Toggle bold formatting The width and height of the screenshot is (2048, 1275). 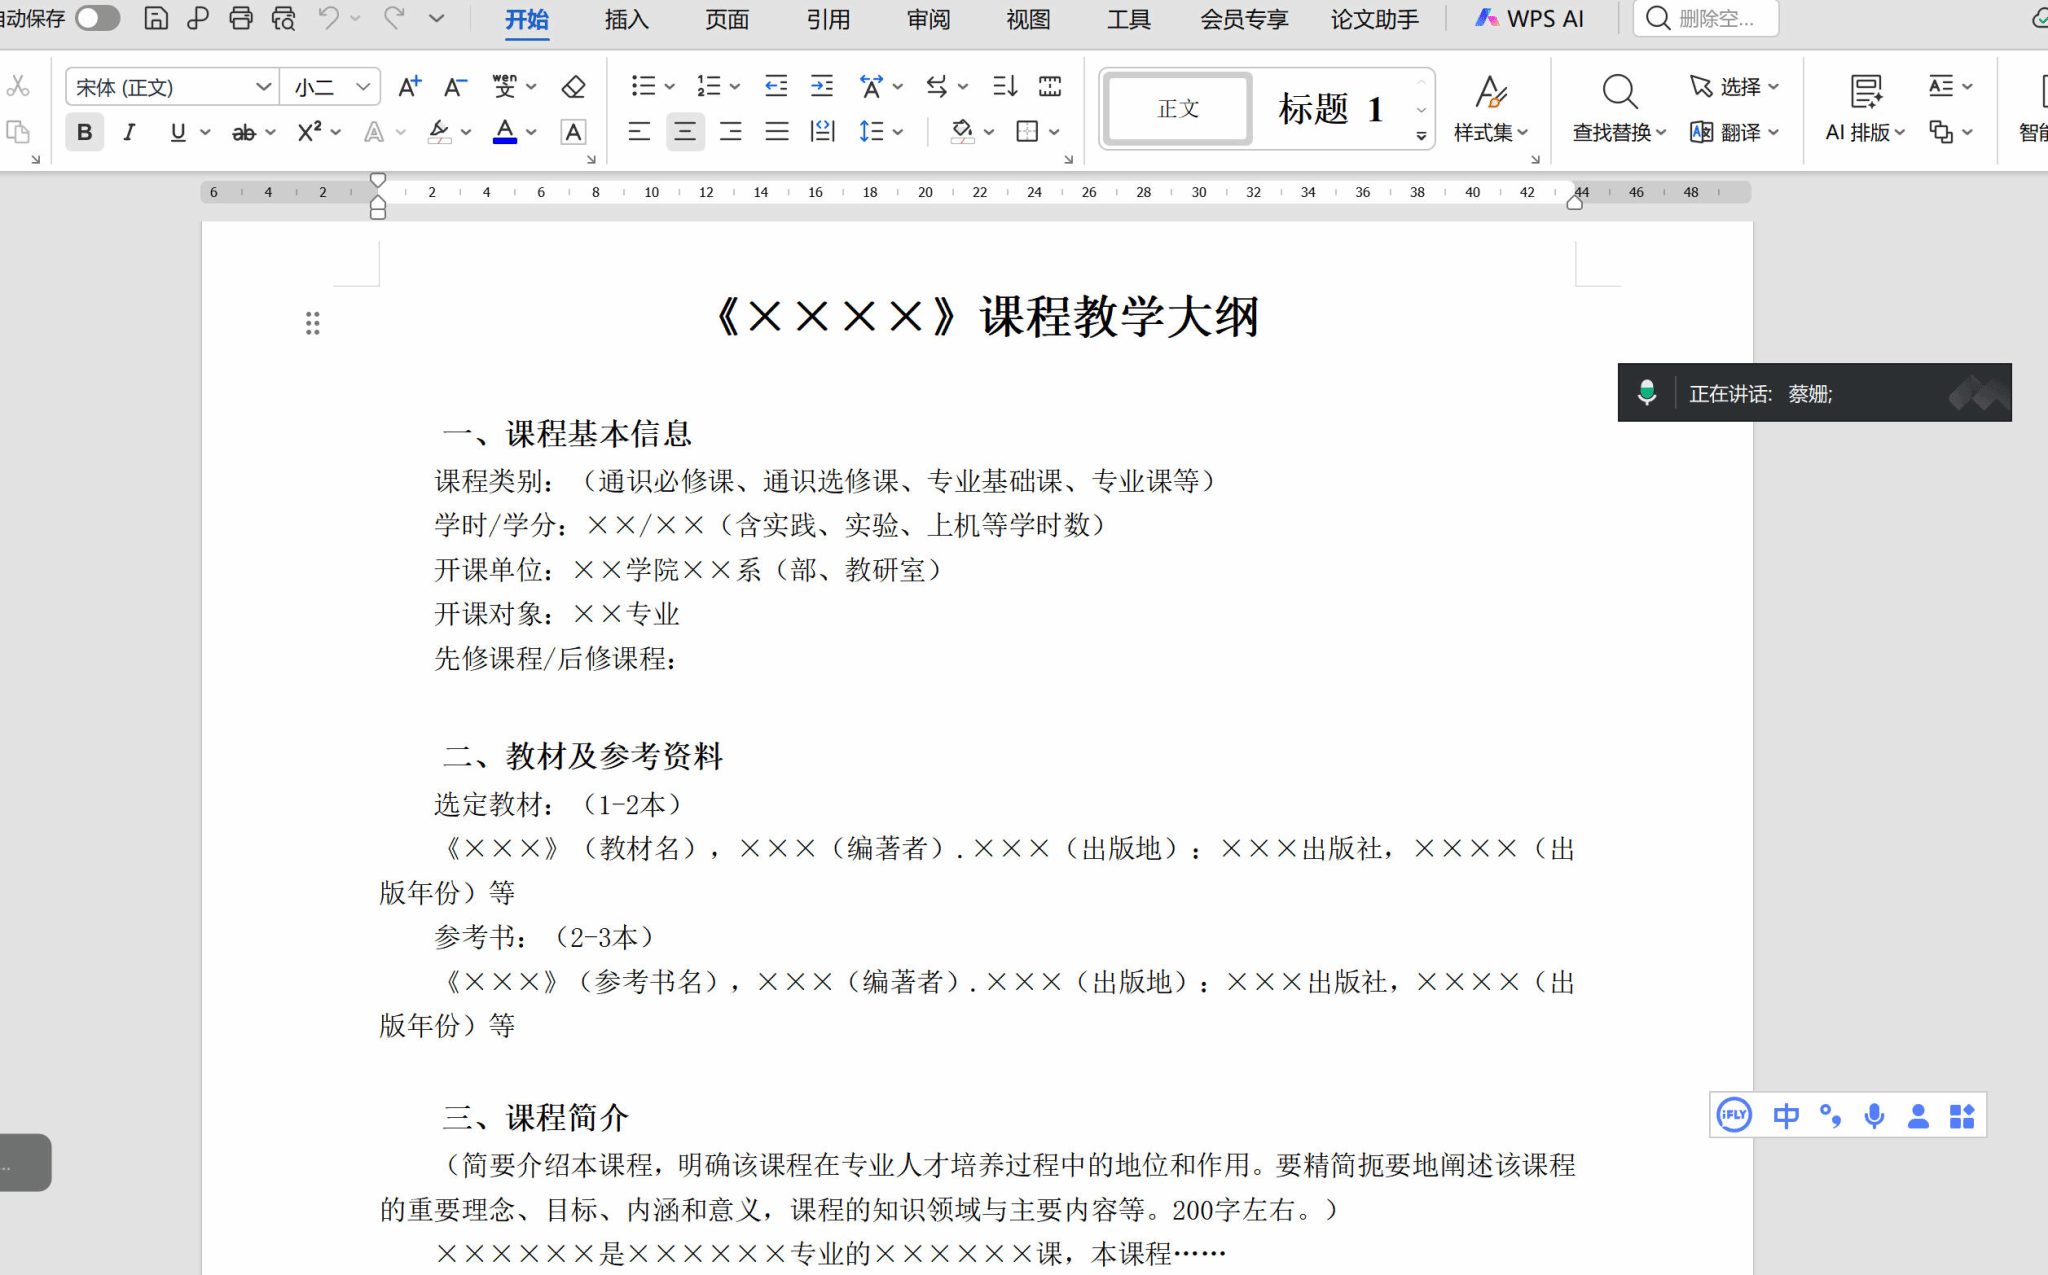tap(85, 132)
